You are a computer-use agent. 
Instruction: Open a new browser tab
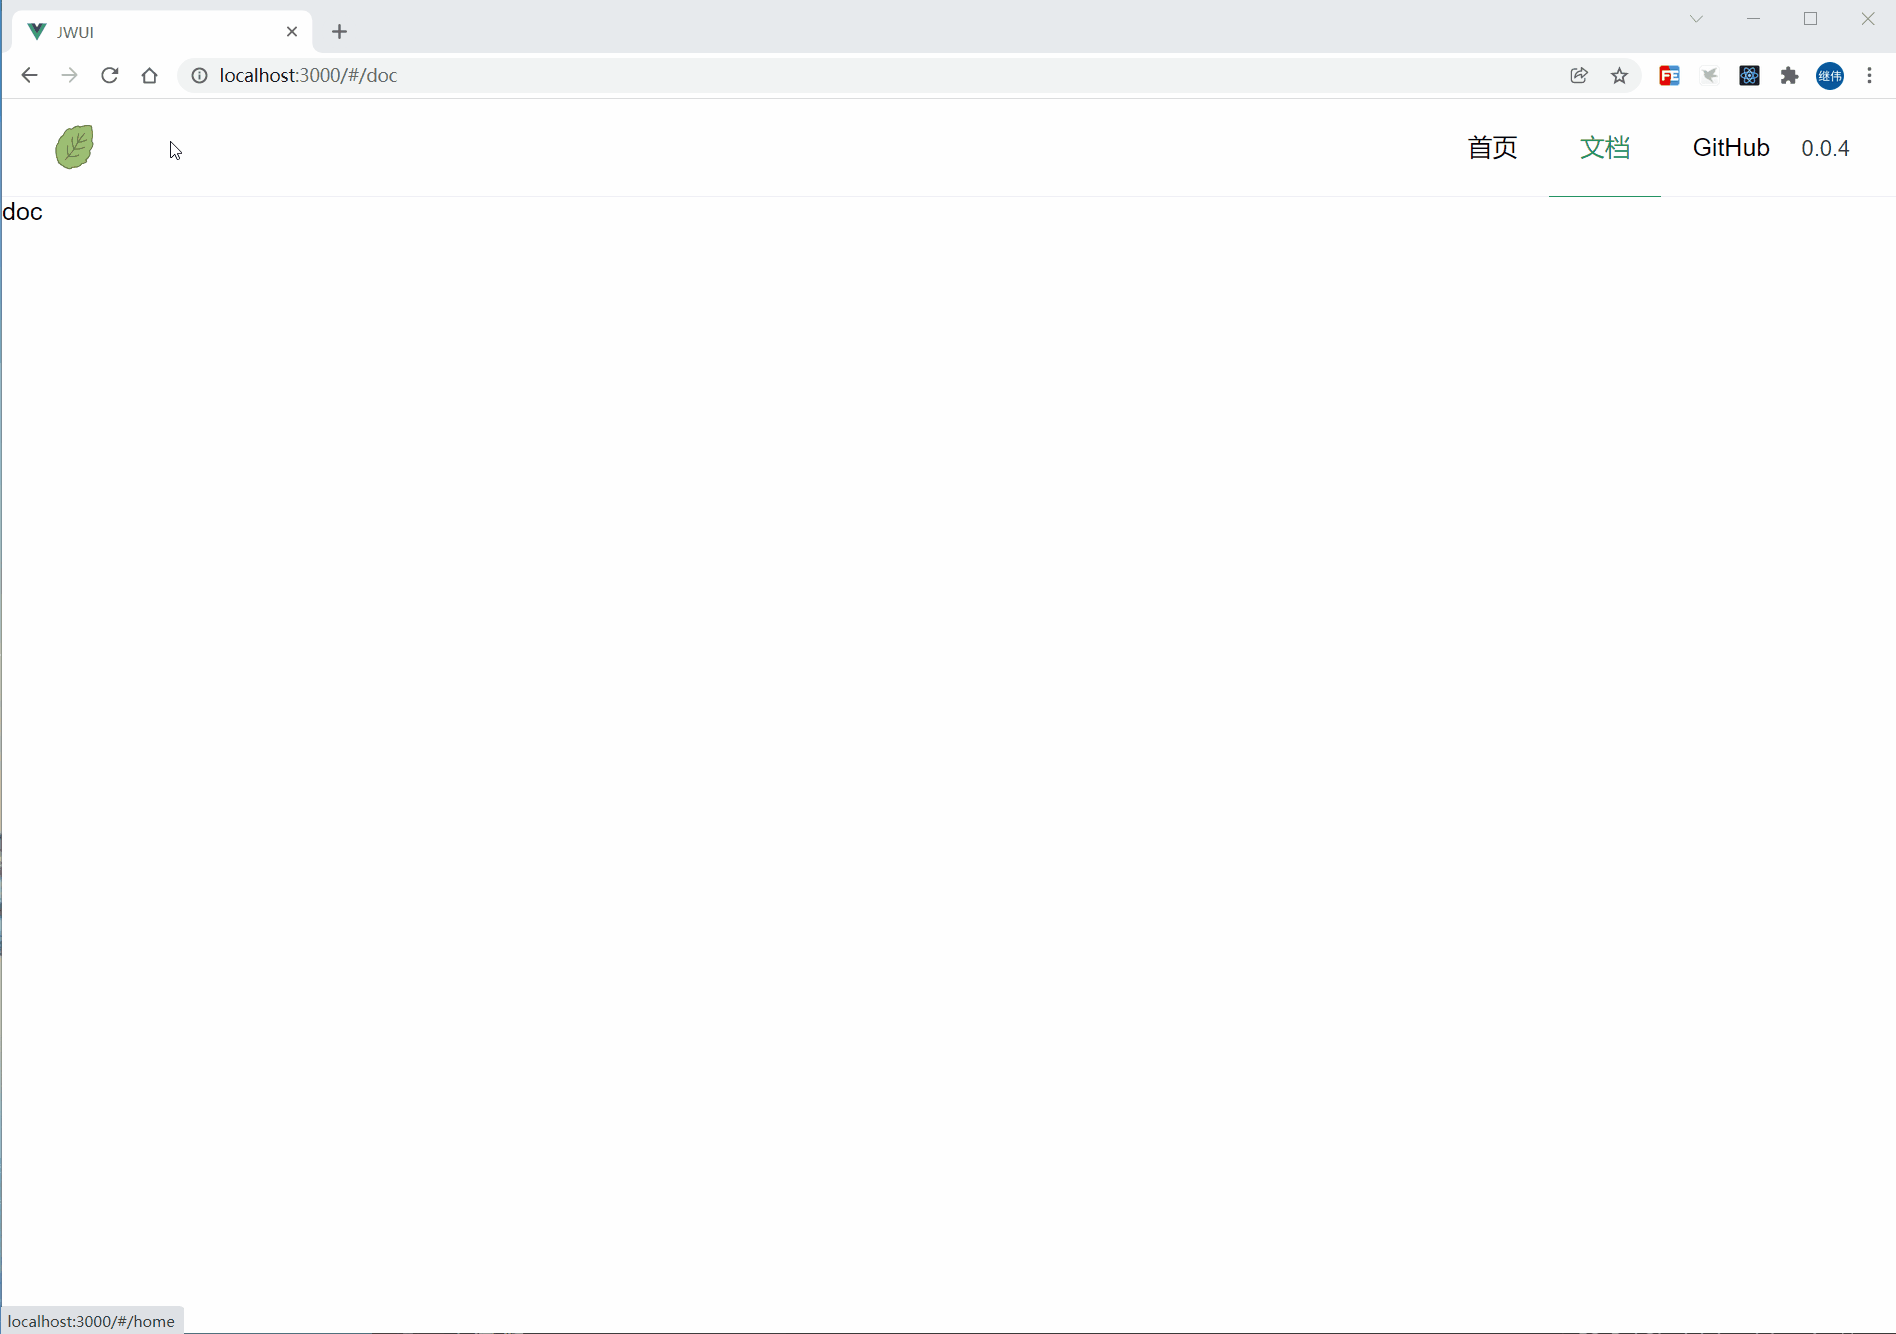(x=340, y=31)
